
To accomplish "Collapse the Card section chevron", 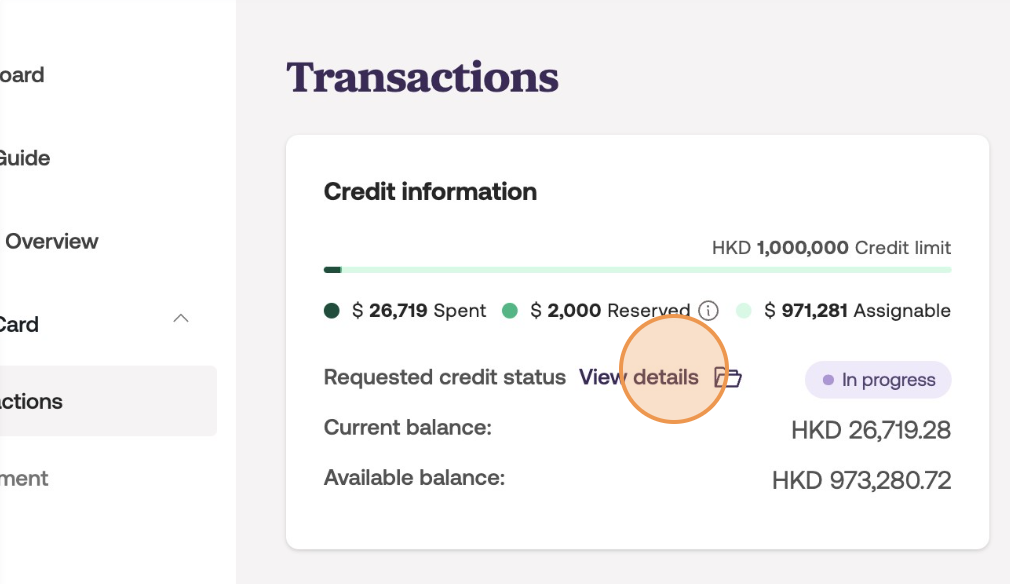I will (x=181, y=319).
